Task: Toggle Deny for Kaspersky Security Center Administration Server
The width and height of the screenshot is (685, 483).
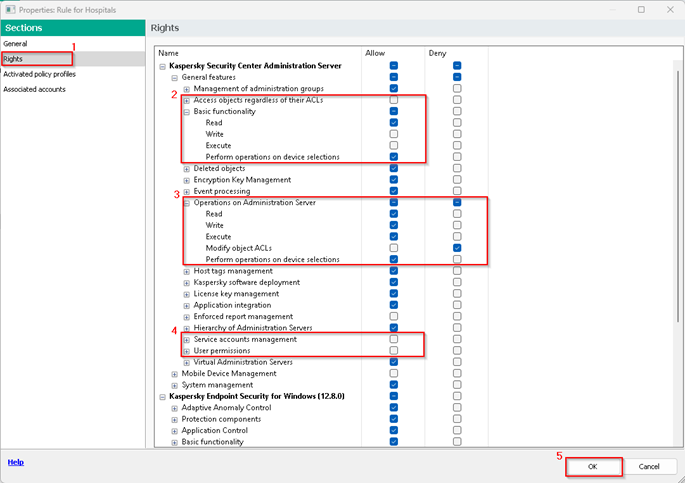Action: [x=457, y=66]
